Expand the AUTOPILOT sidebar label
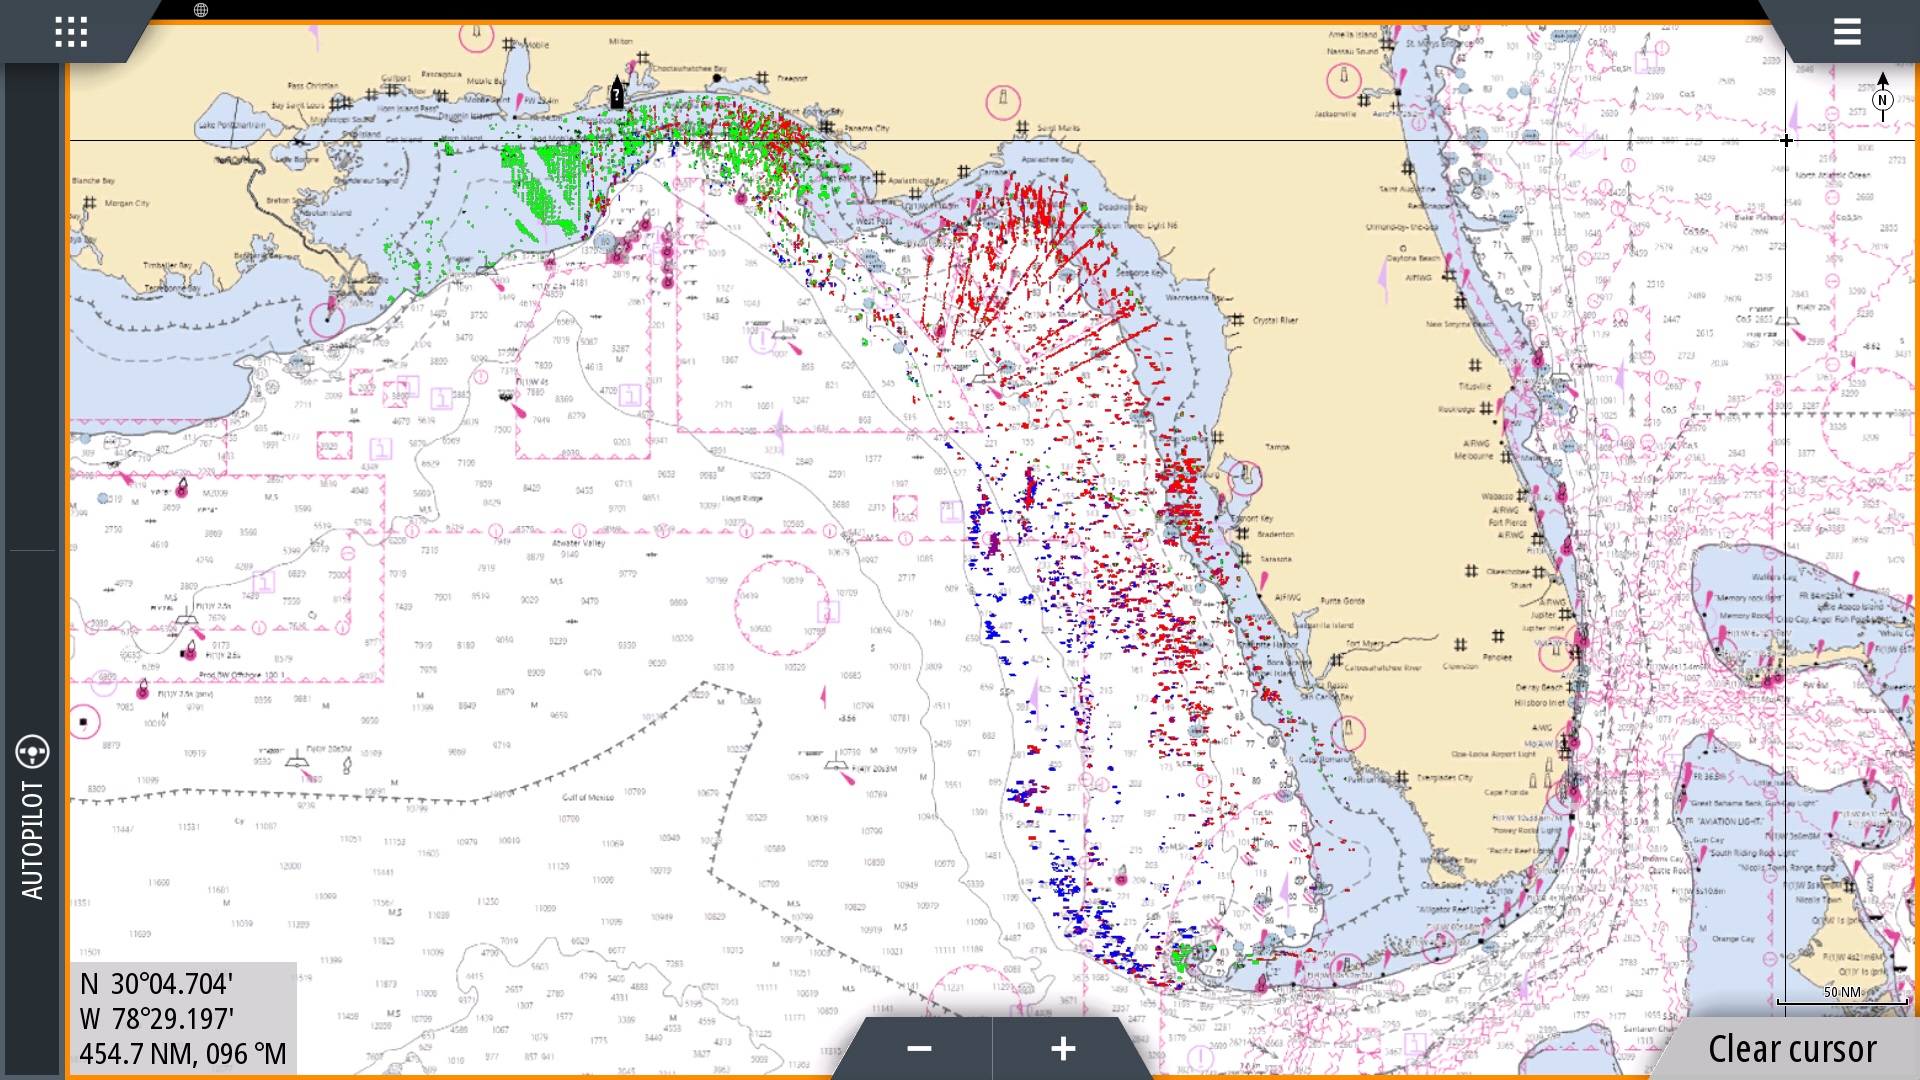This screenshot has height=1080, width=1920. tap(32, 840)
